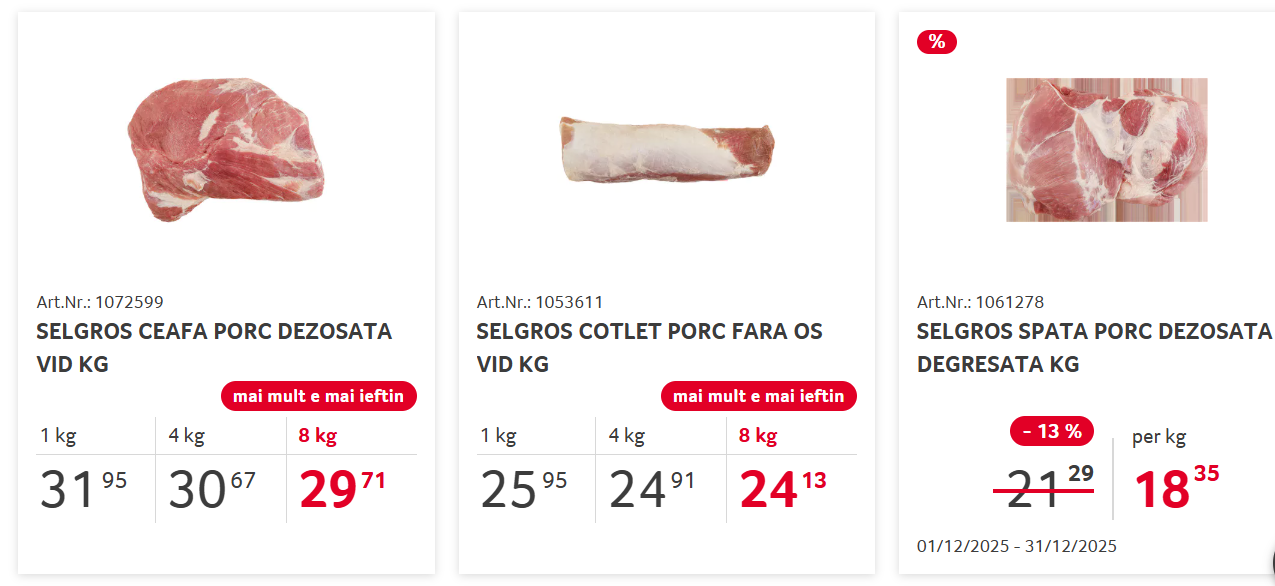Select the 4 kg price 24.91 tier
1275x586 pixels.
[661, 470]
